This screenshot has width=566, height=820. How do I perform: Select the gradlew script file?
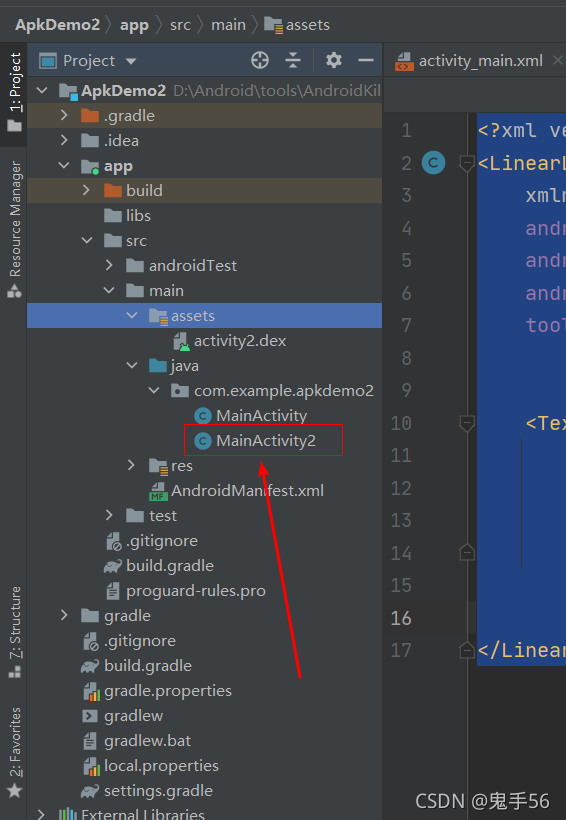133,716
